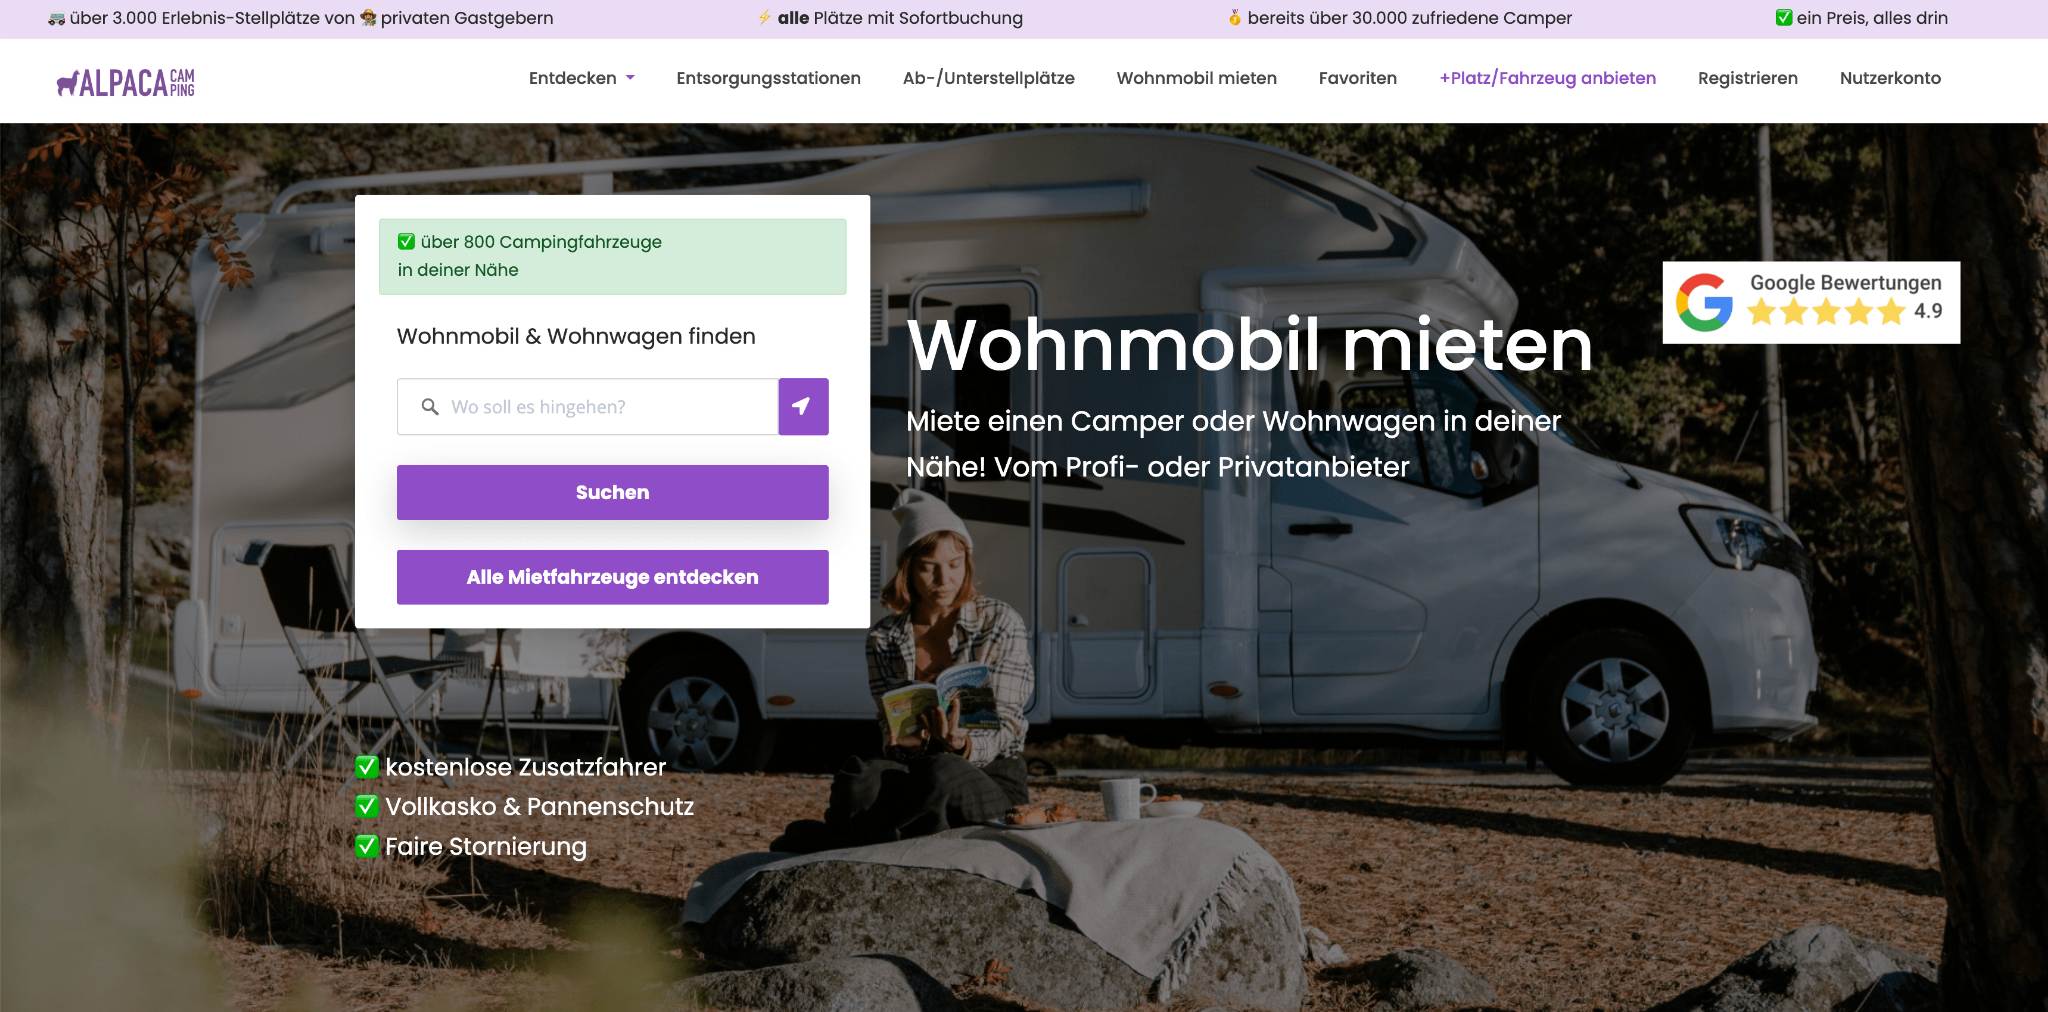Click 'Alle Mietfahrzeuge entdecken' button
This screenshot has height=1012, width=2048.
coord(613,577)
